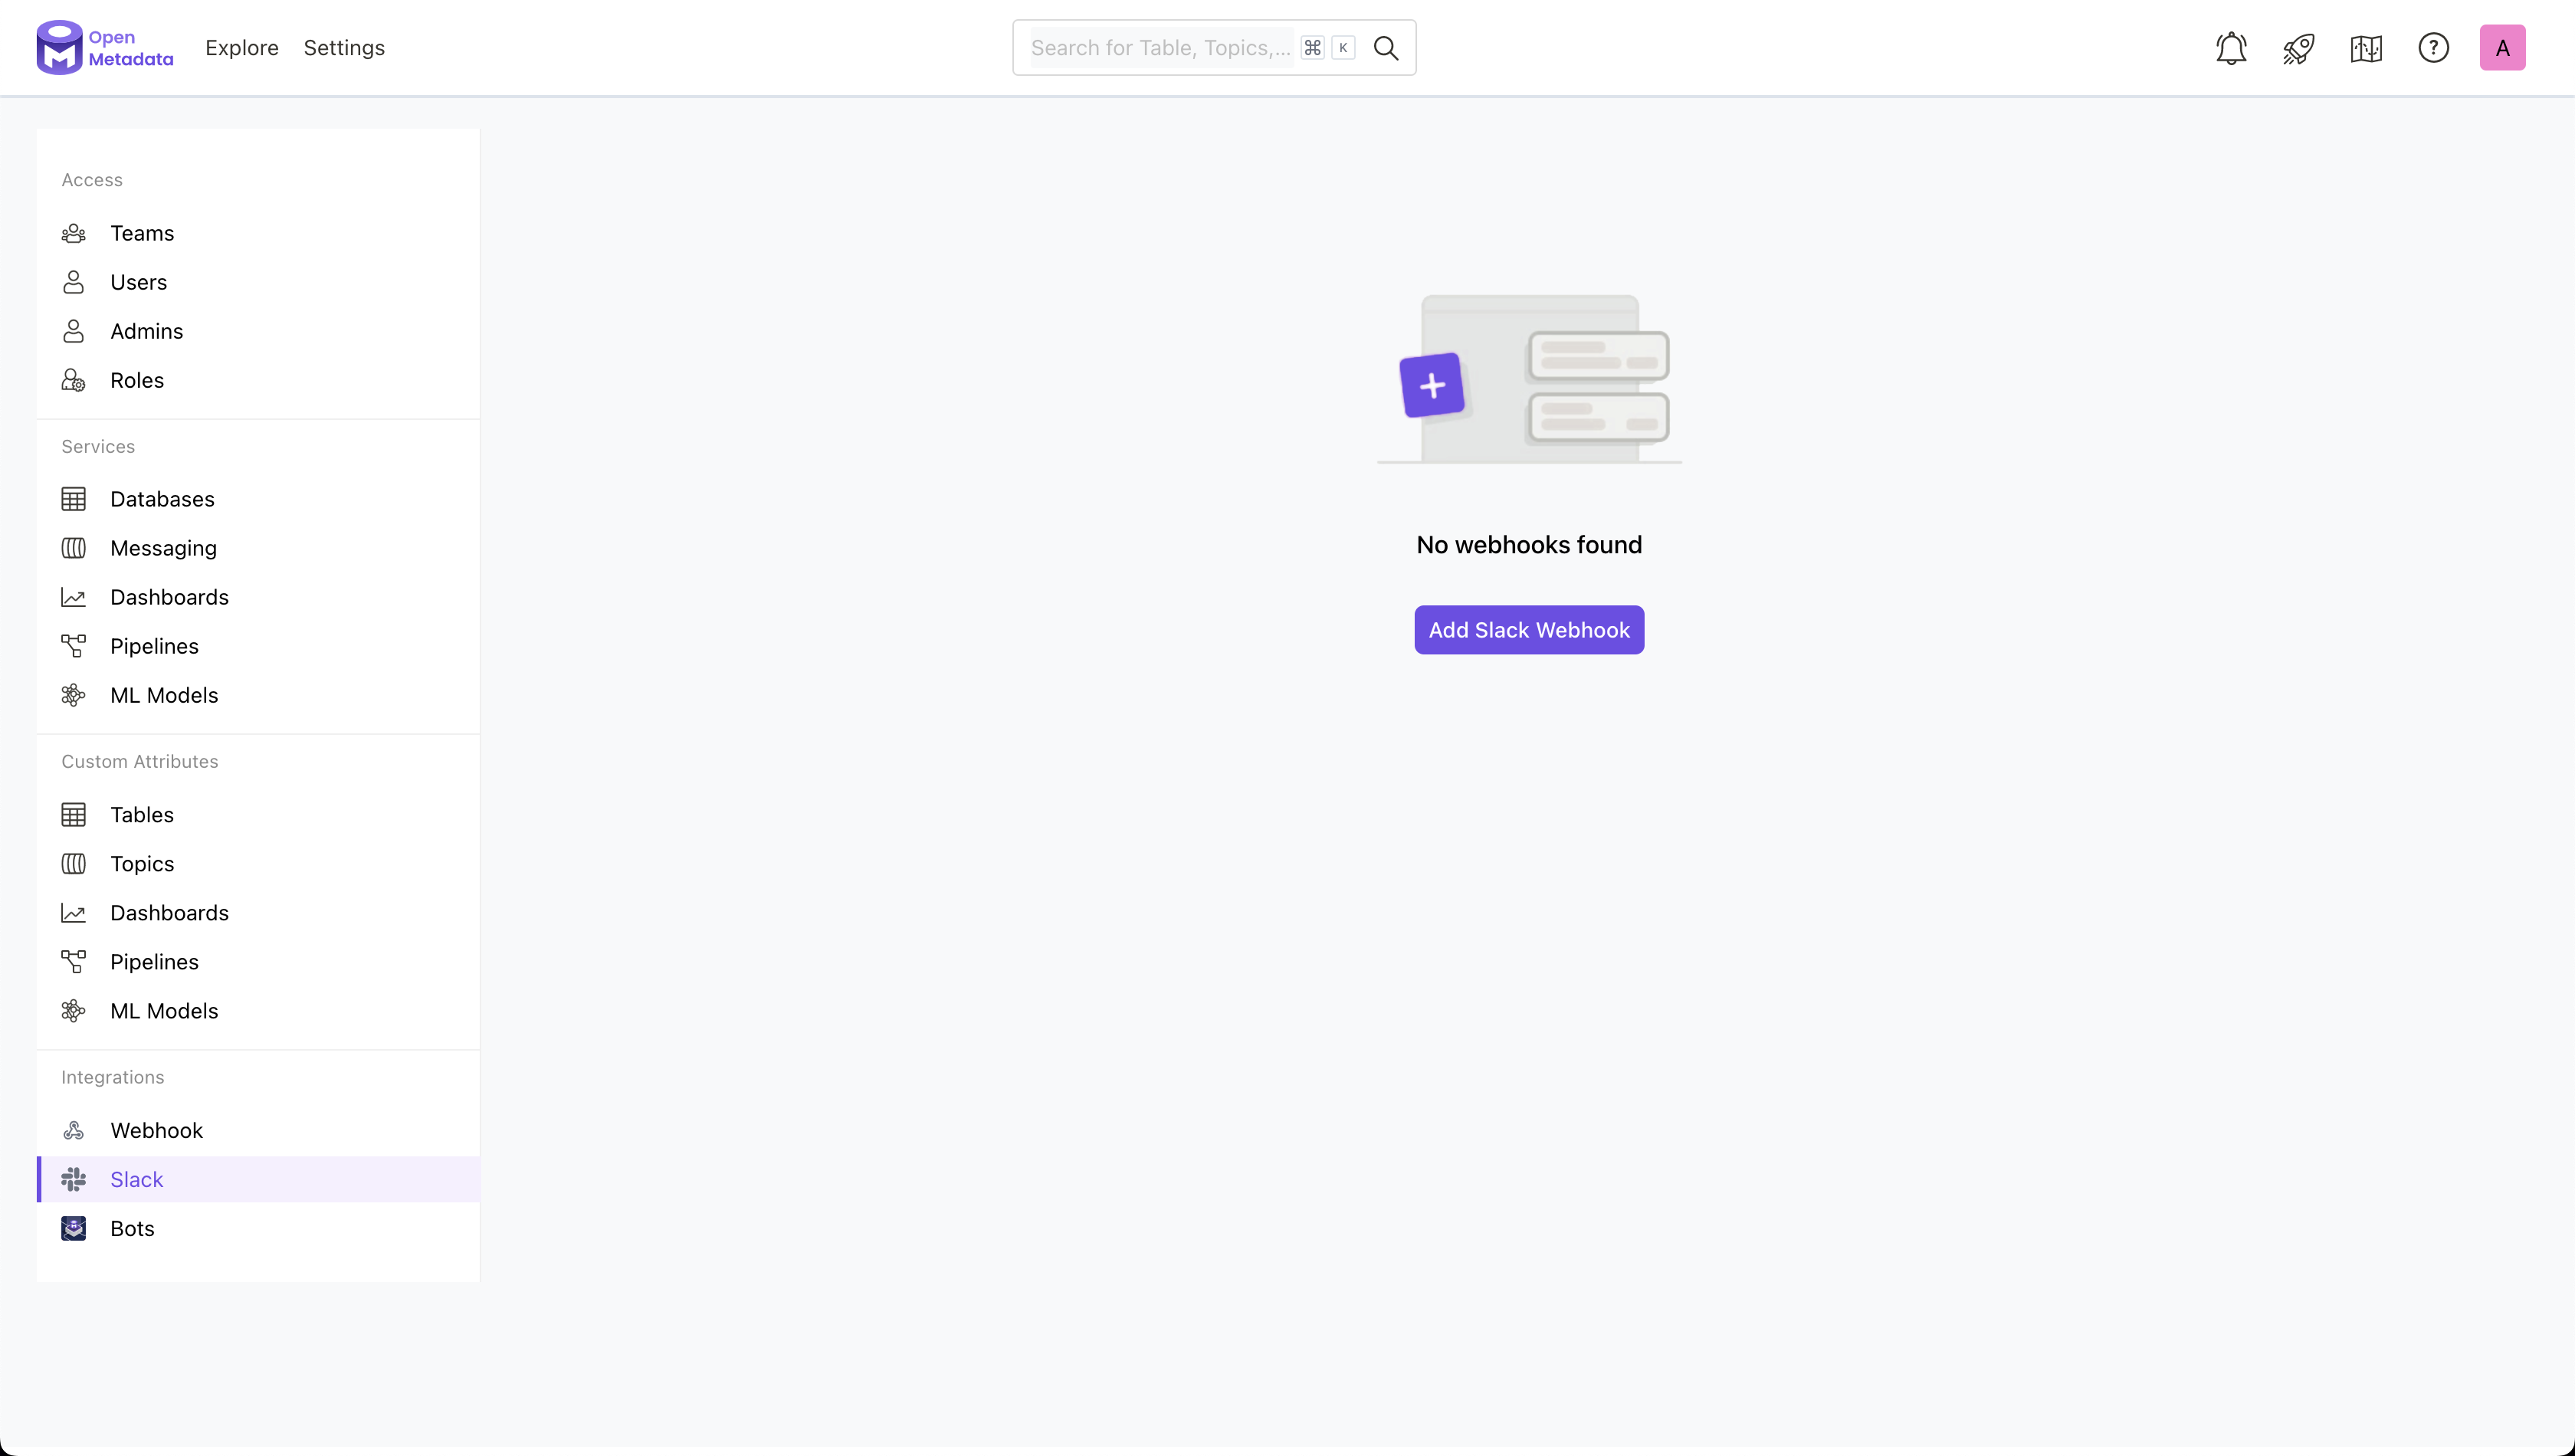Click the OpenMetadata logo
Screen dimensions: 2575x1456
tap(104, 48)
